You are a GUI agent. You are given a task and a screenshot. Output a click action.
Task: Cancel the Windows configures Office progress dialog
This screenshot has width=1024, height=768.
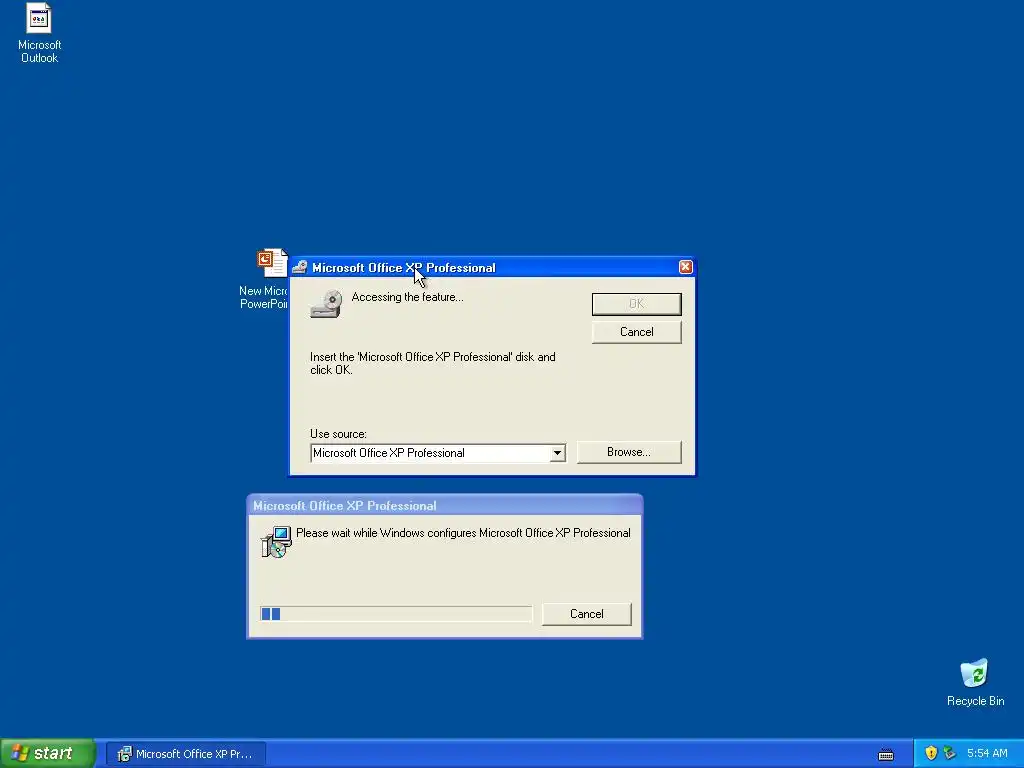coord(586,614)
